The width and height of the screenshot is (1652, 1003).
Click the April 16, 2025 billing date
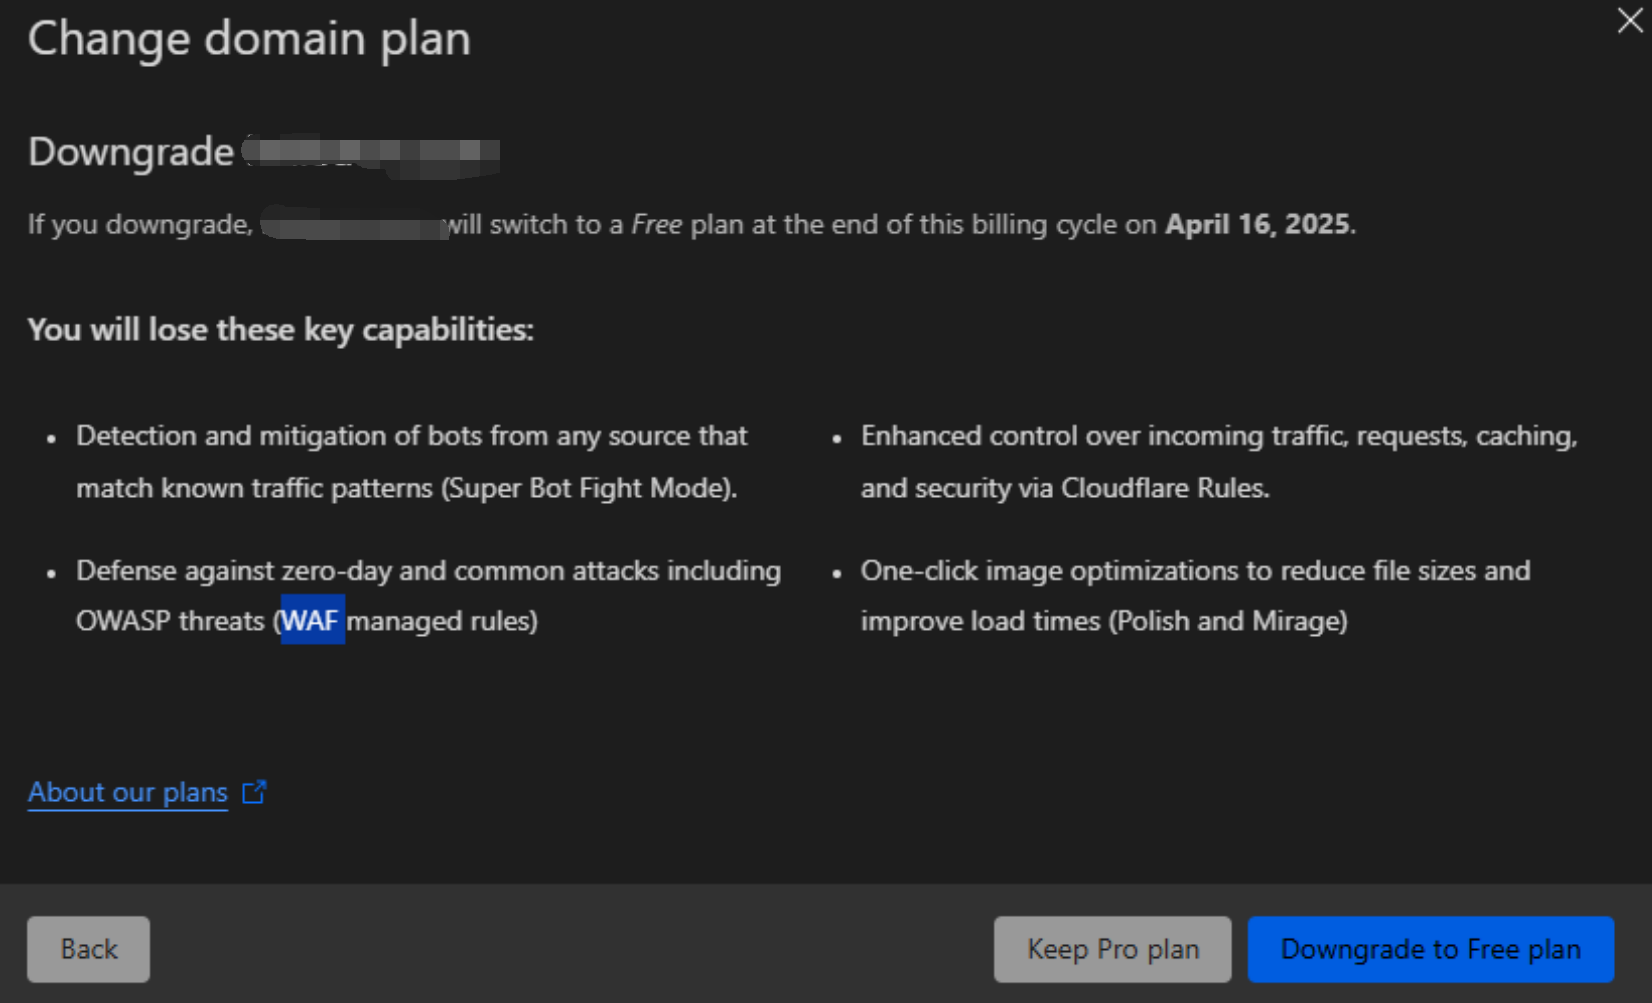pos(1258,224)
